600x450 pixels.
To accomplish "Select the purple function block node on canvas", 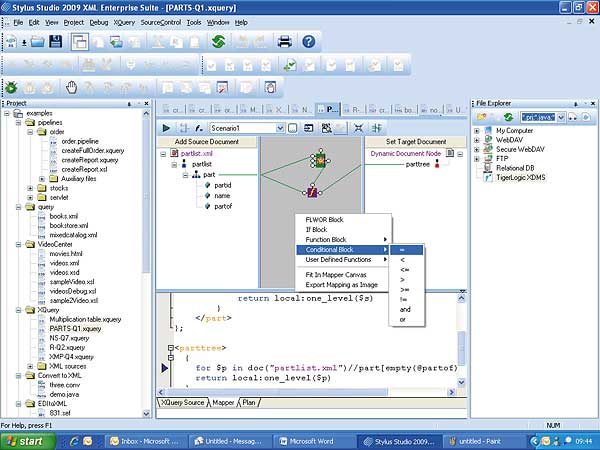I will tap(312, 191).
